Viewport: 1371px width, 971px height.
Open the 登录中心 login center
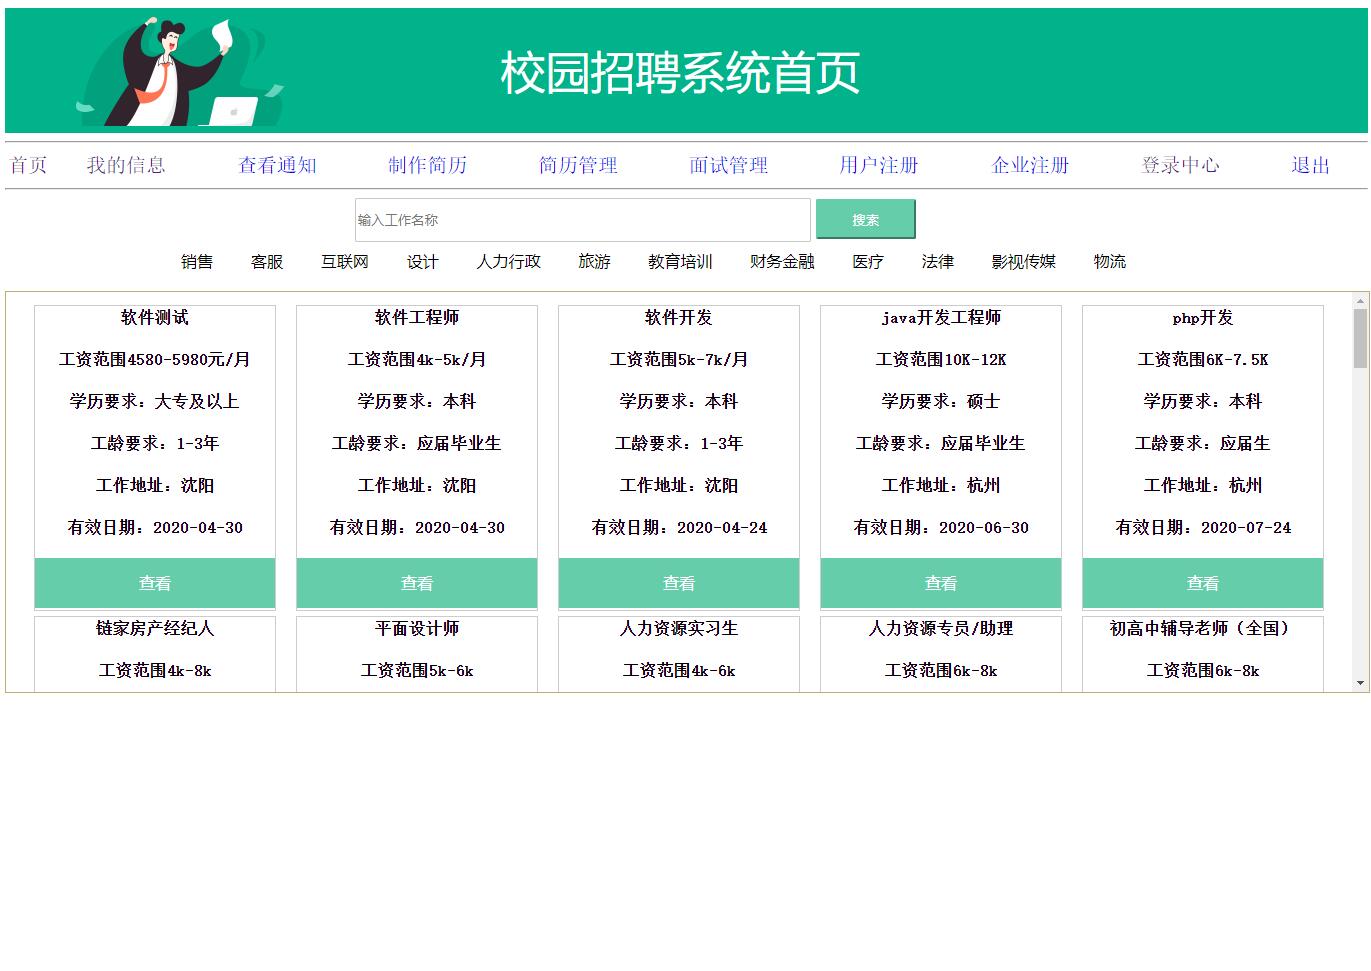click(1181, 165)
